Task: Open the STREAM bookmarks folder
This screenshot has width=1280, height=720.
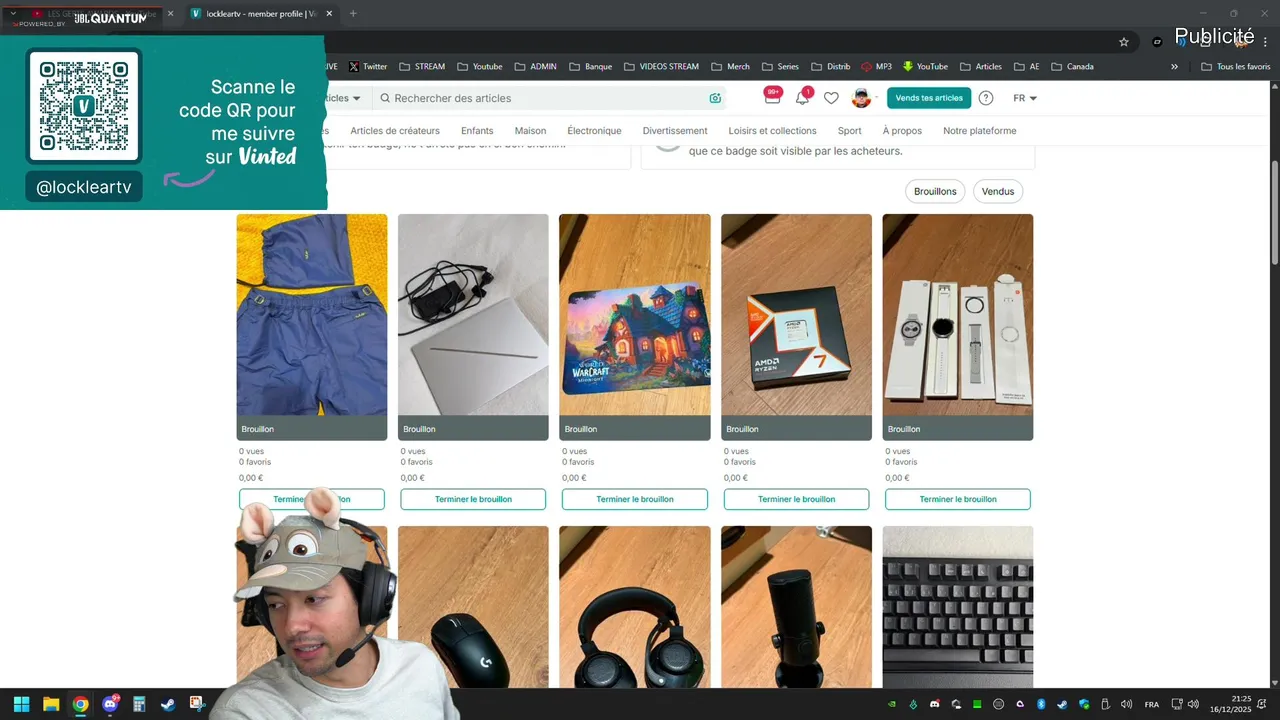Action: click(422, 67)
